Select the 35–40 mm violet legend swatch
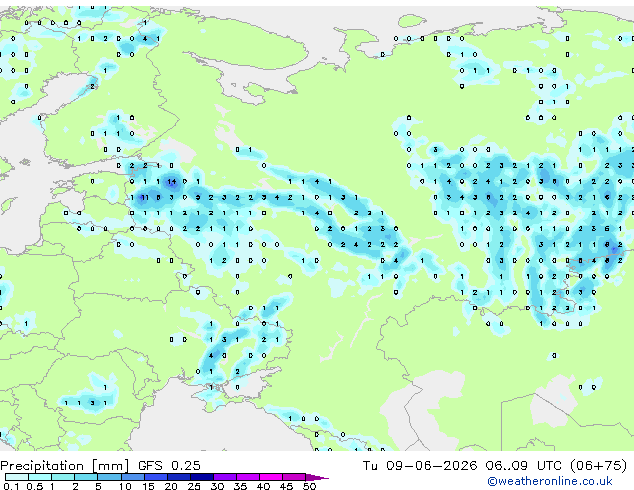The image size is (634, 490). (248, 477)
